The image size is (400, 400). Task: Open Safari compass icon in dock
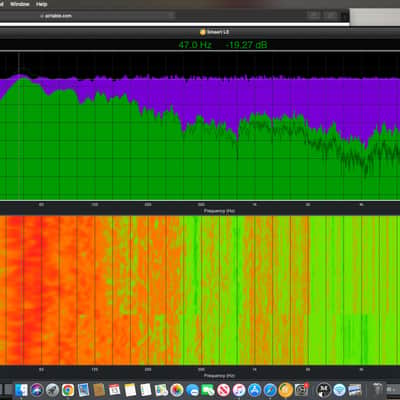coord(270,389)
